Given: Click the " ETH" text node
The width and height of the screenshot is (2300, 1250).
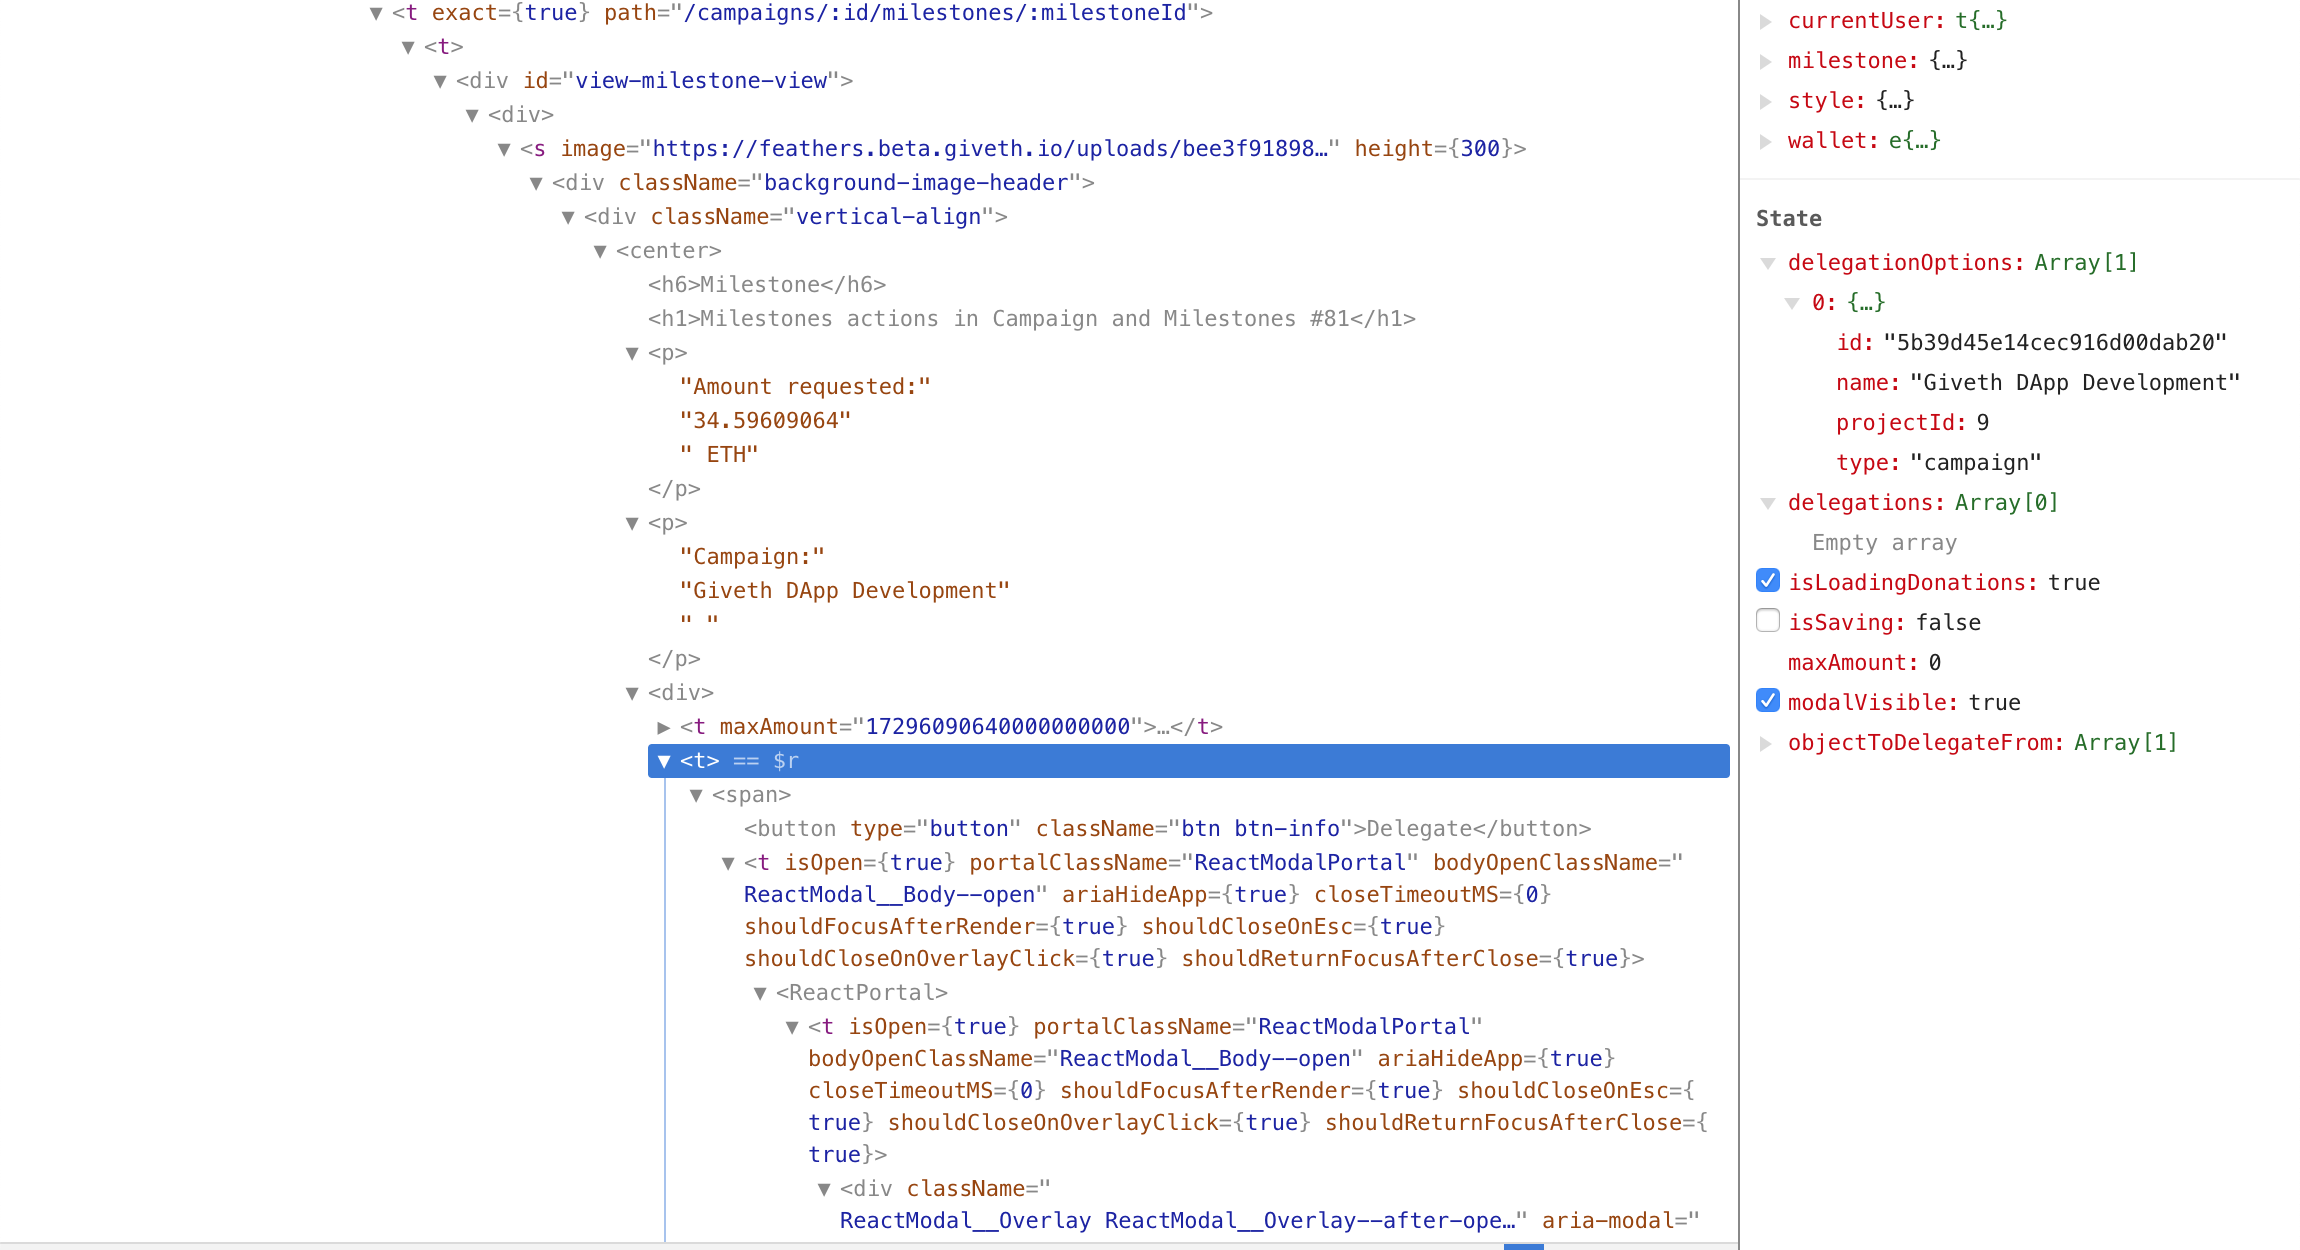Looking at the screenshot, I should pos(719,455).
